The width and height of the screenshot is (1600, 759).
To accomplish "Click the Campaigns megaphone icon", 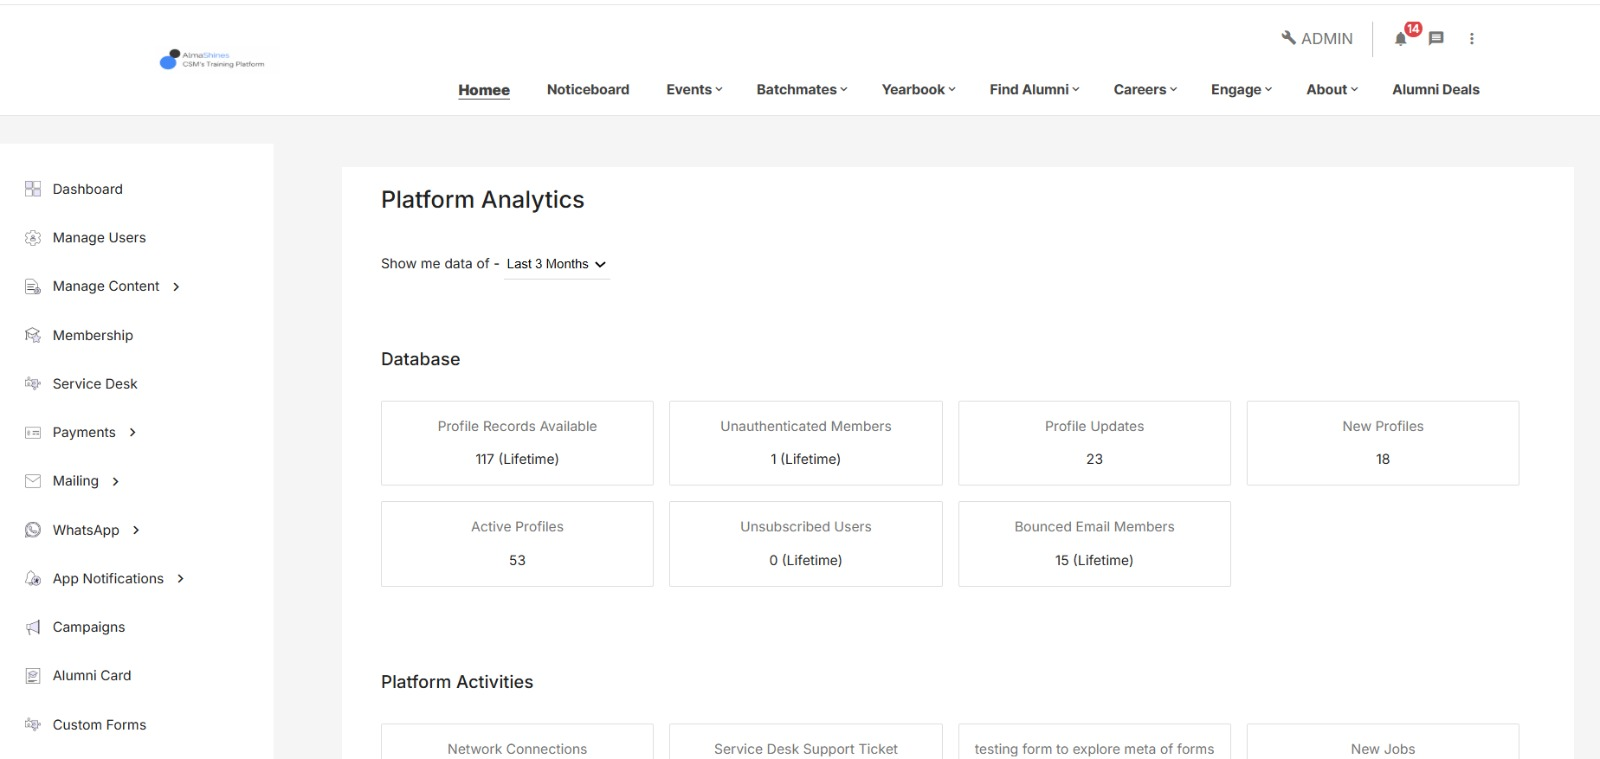I will point(33,627).
